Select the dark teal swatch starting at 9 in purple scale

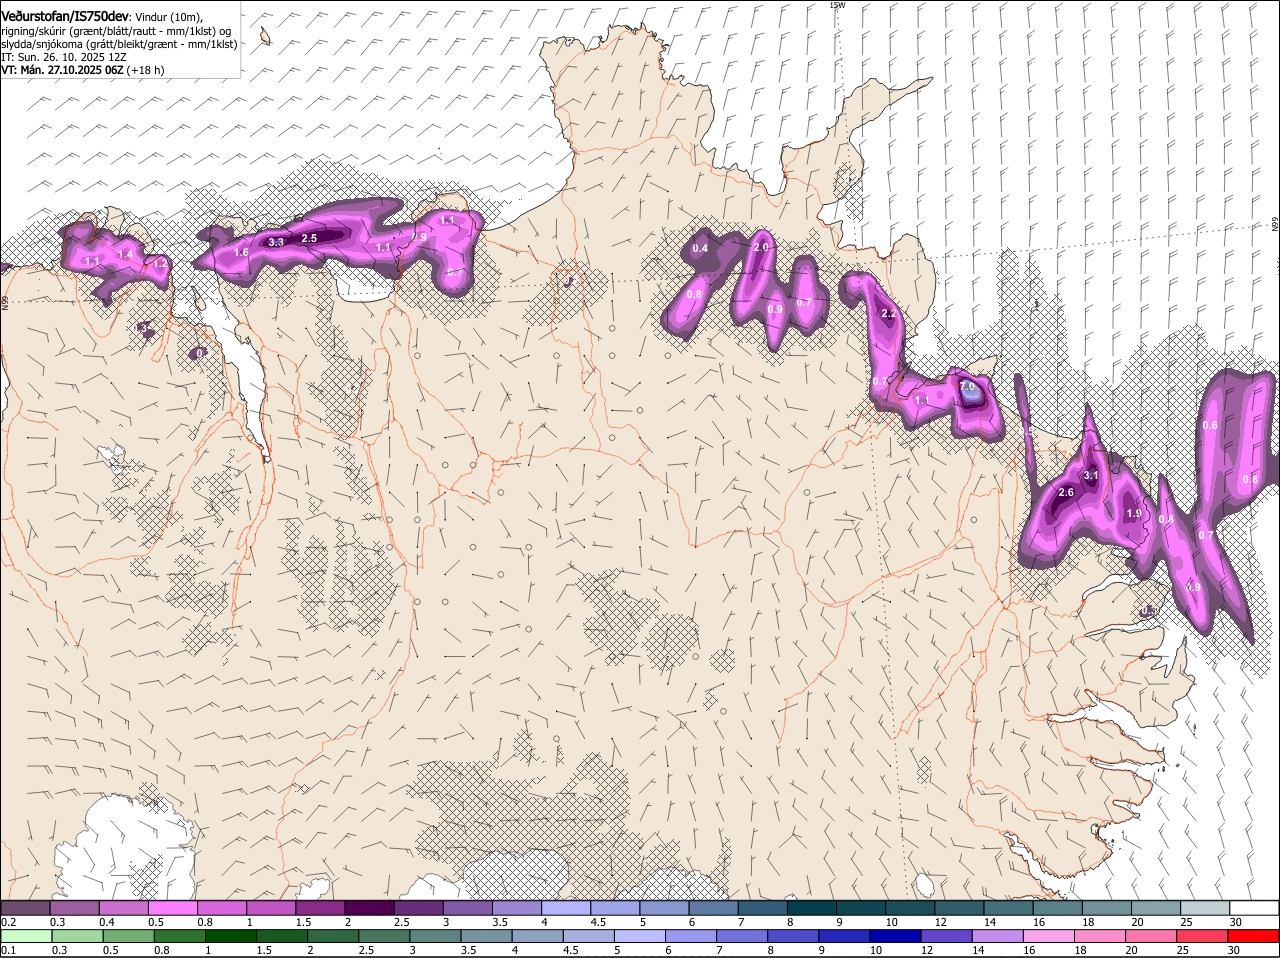tap(861, 908)
